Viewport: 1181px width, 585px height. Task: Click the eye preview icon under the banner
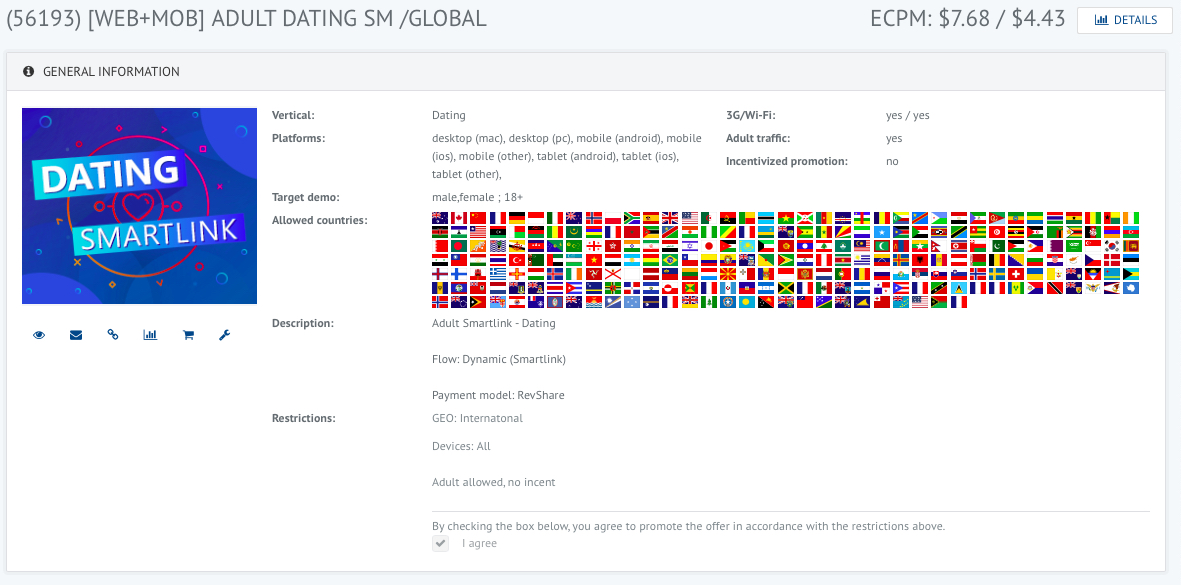coord(39,335)
